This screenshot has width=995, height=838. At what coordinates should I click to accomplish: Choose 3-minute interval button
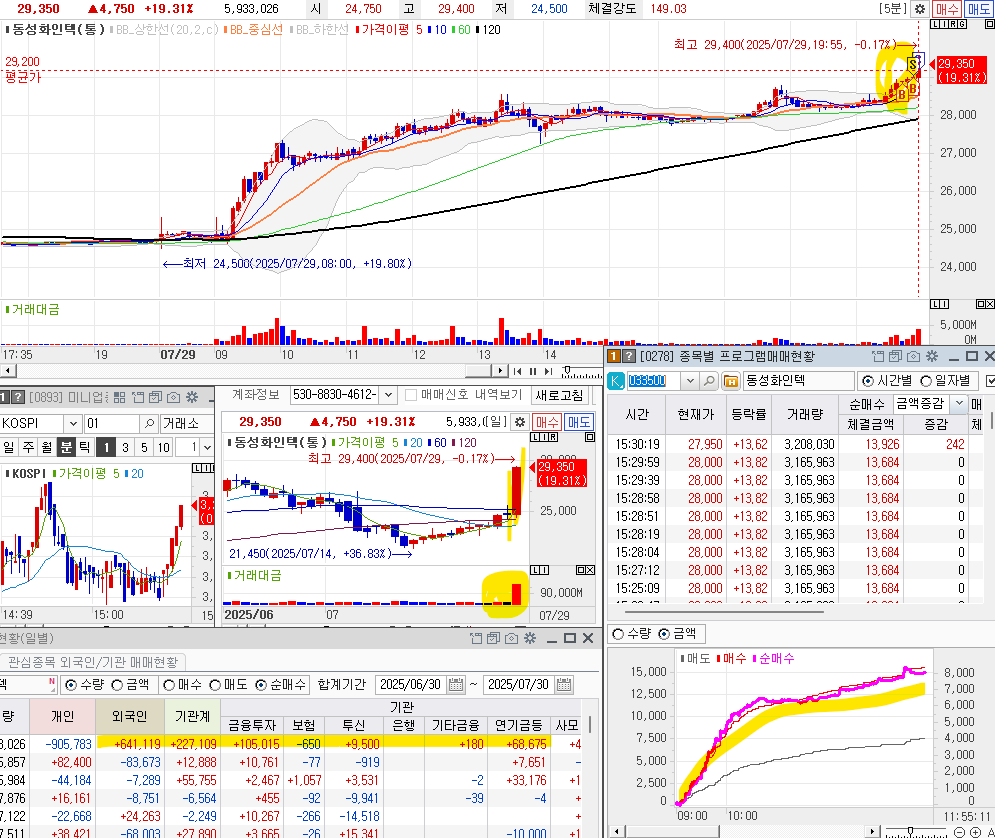pyautogui.click(x=126, y=448)
